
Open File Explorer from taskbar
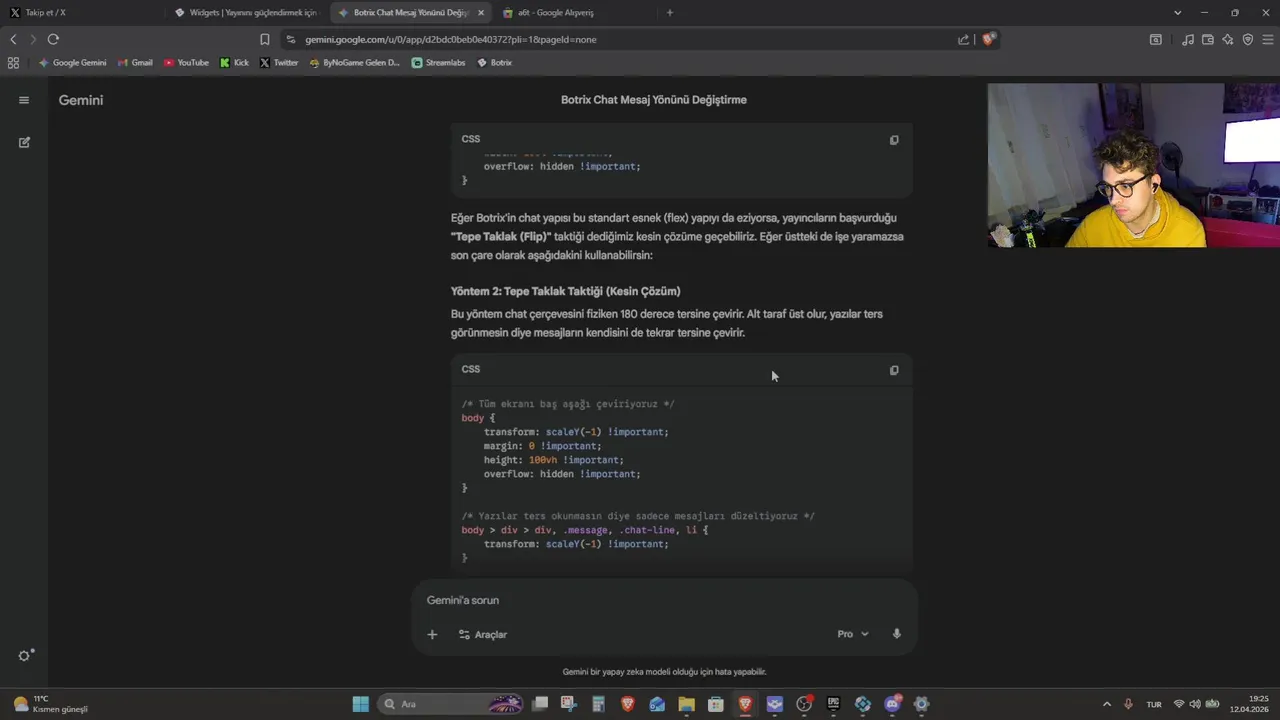(x=686, y=704)
